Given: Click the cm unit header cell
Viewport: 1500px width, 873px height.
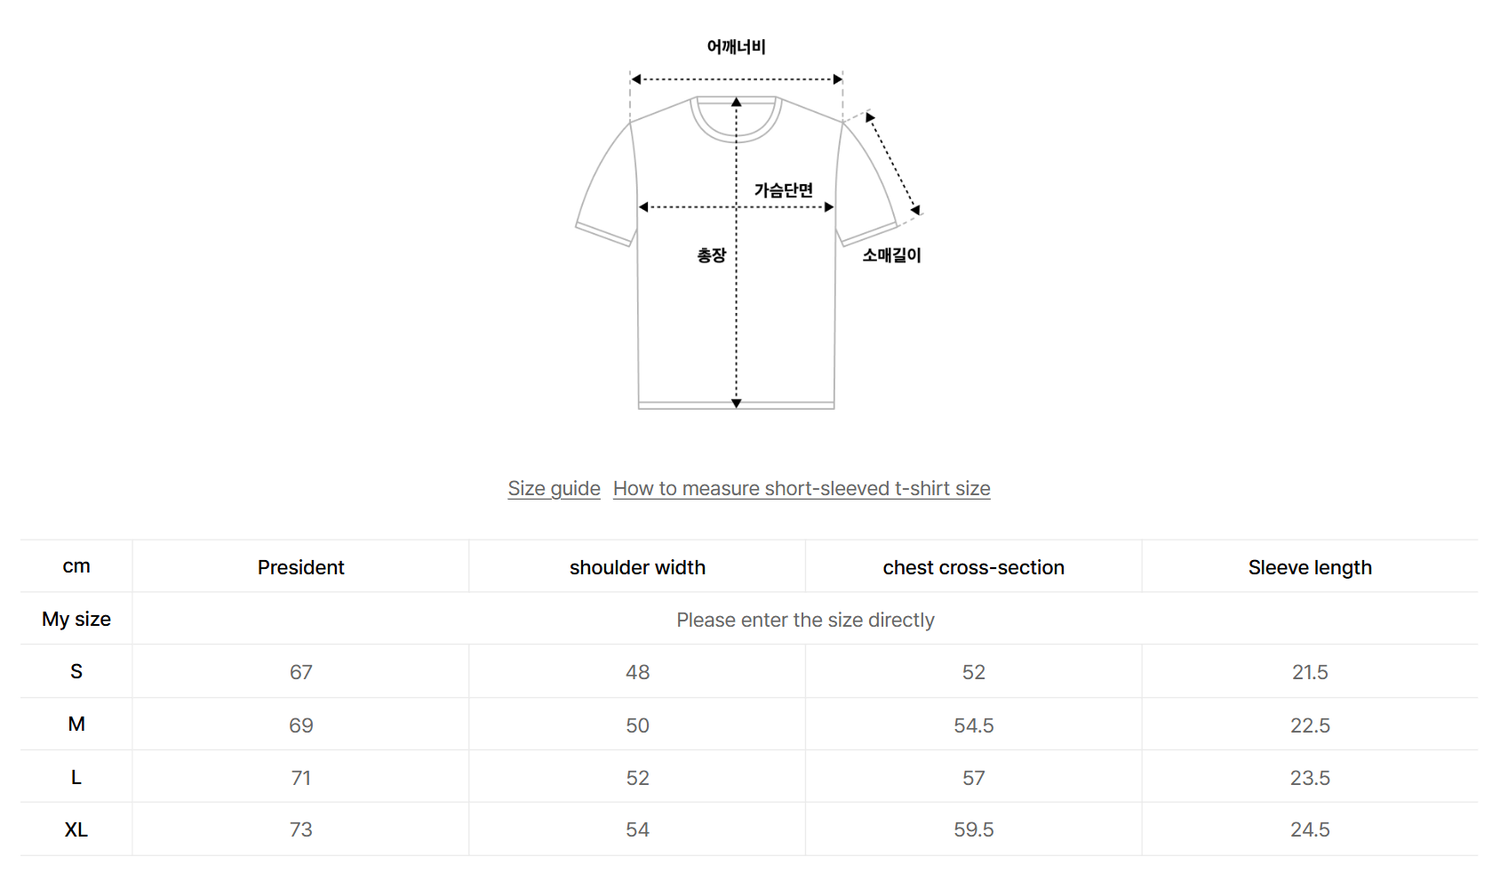Looking at the screenshot, I should (76, 566).
